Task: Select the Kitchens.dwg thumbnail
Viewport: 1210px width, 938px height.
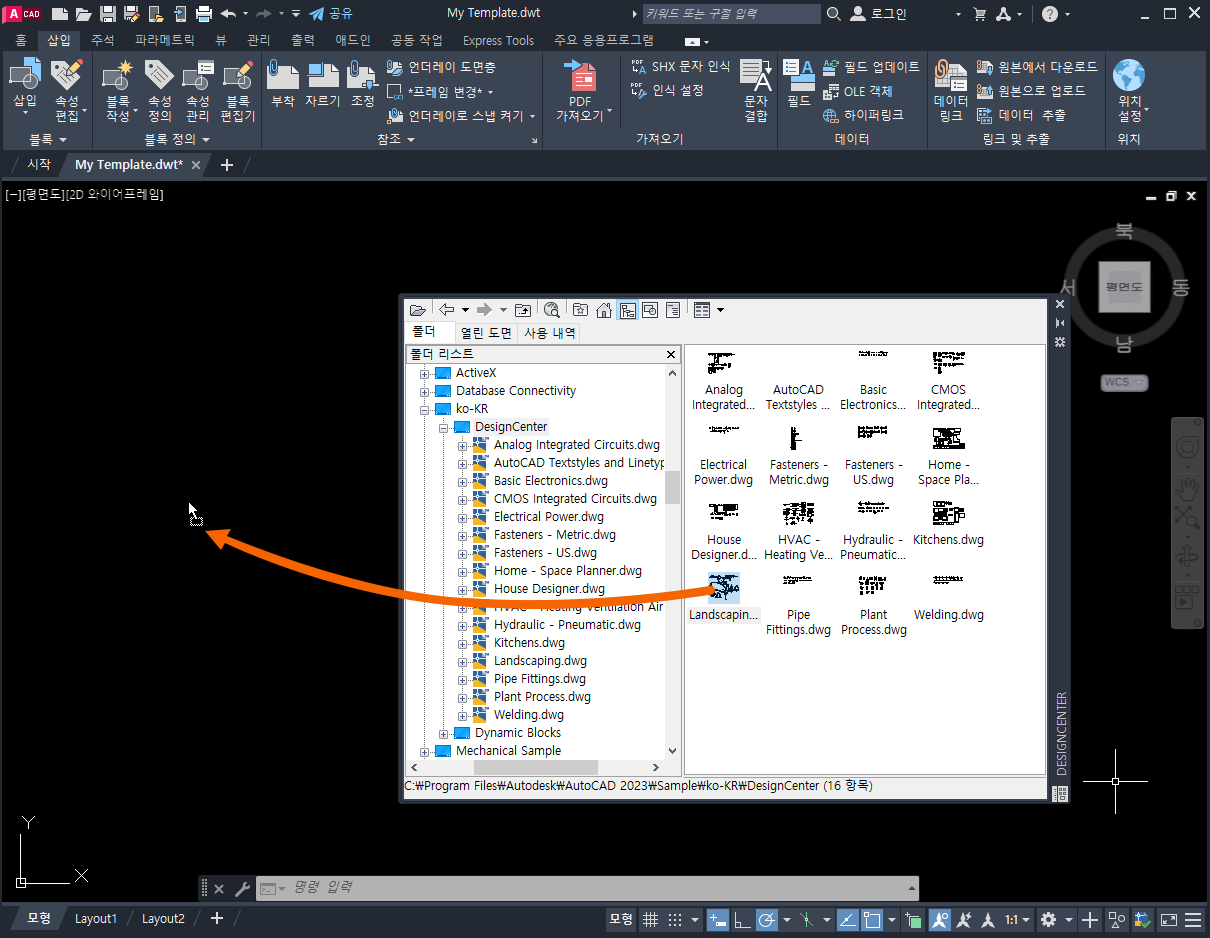Action: click(948, 525)
